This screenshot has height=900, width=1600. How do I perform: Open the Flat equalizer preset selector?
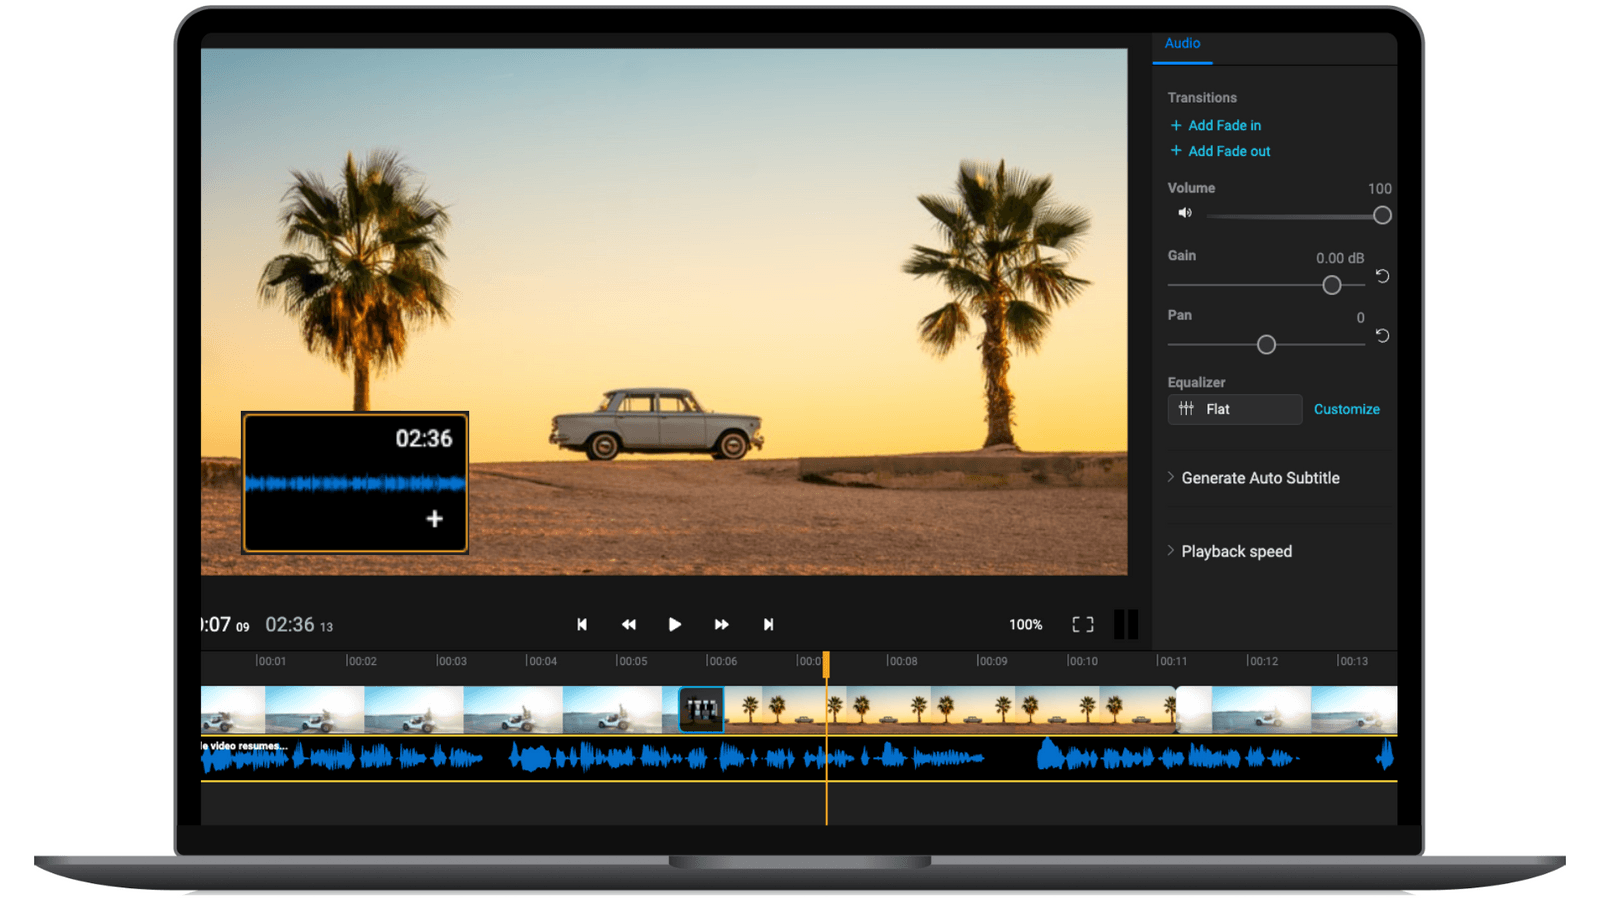(x=1234, y=409)
